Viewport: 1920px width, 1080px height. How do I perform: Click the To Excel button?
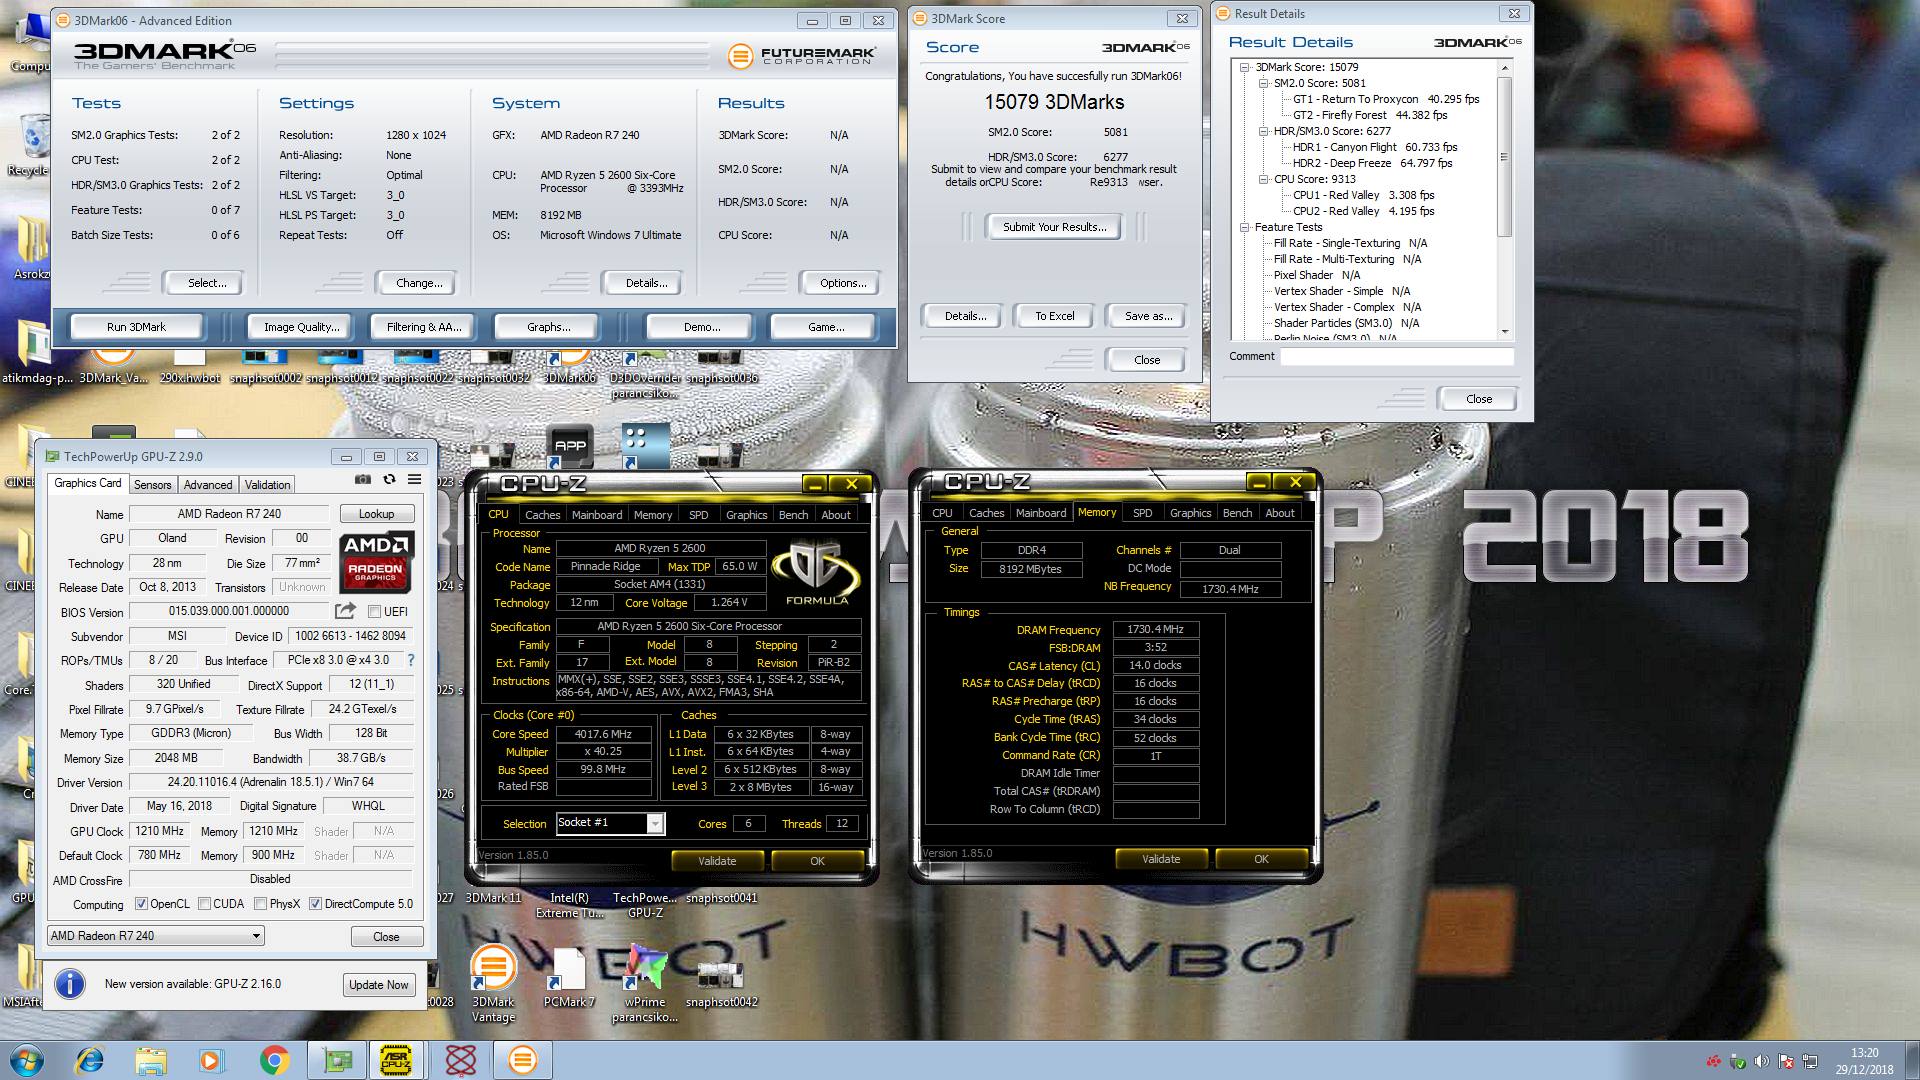pyautogui.click(x=1055, y=316)
